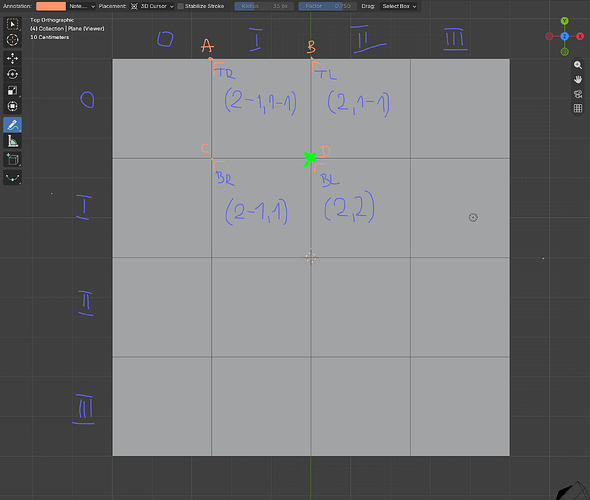
Task: Select the Transform tool
Action: 12,106
